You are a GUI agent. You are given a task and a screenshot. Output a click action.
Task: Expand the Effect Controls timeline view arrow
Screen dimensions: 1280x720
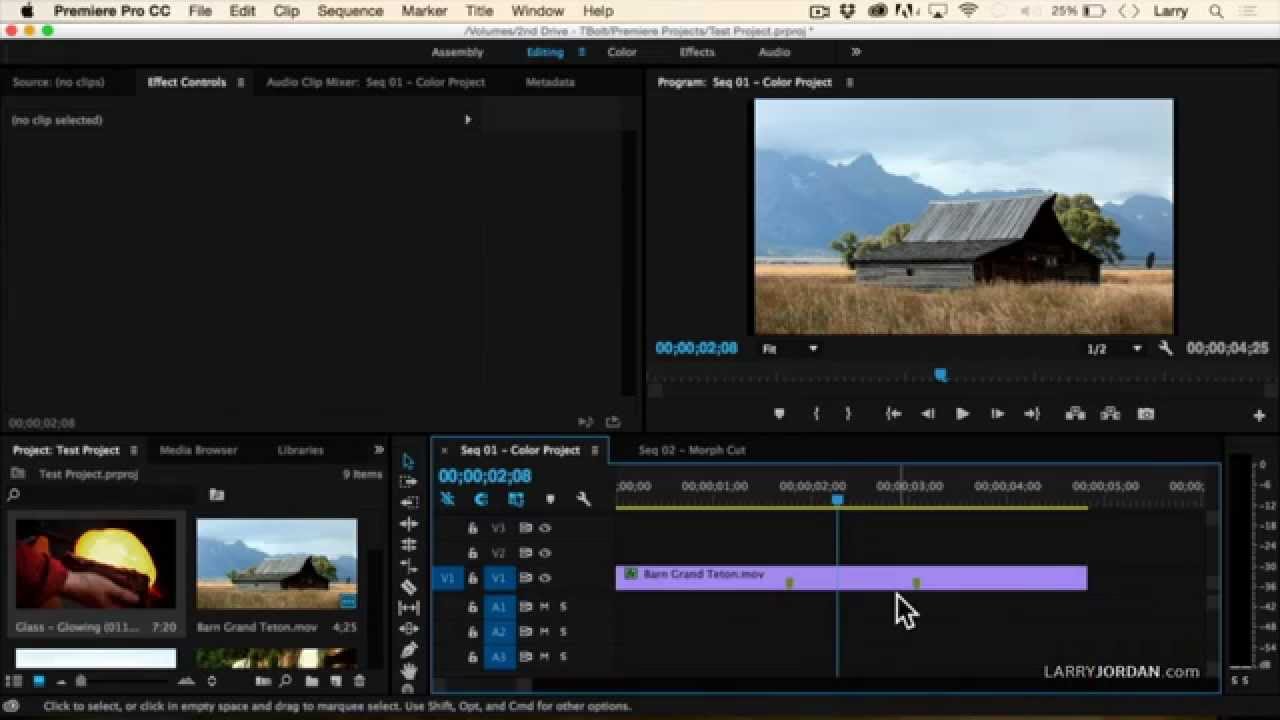(x=467, y=120)
